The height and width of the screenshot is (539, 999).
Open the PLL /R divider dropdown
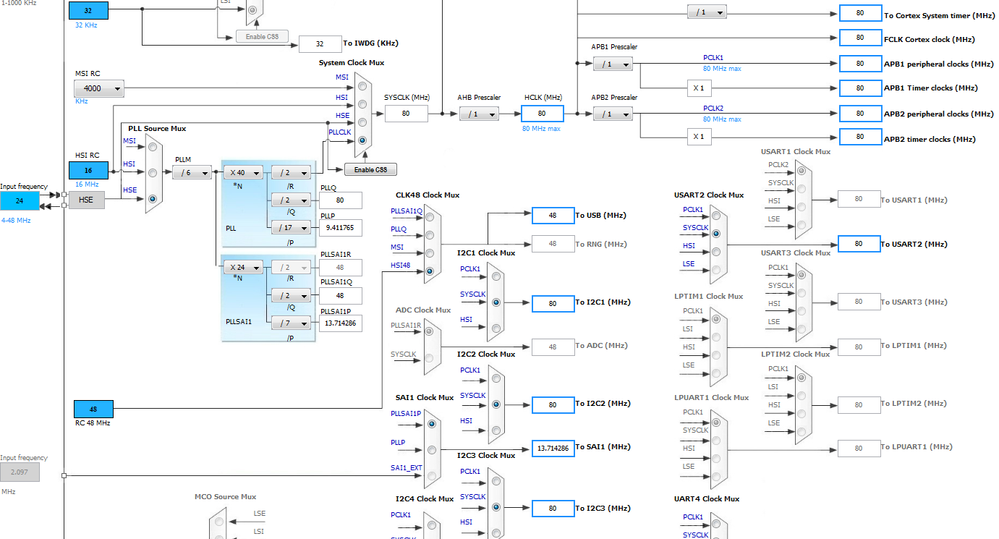[x=291, y=173]
